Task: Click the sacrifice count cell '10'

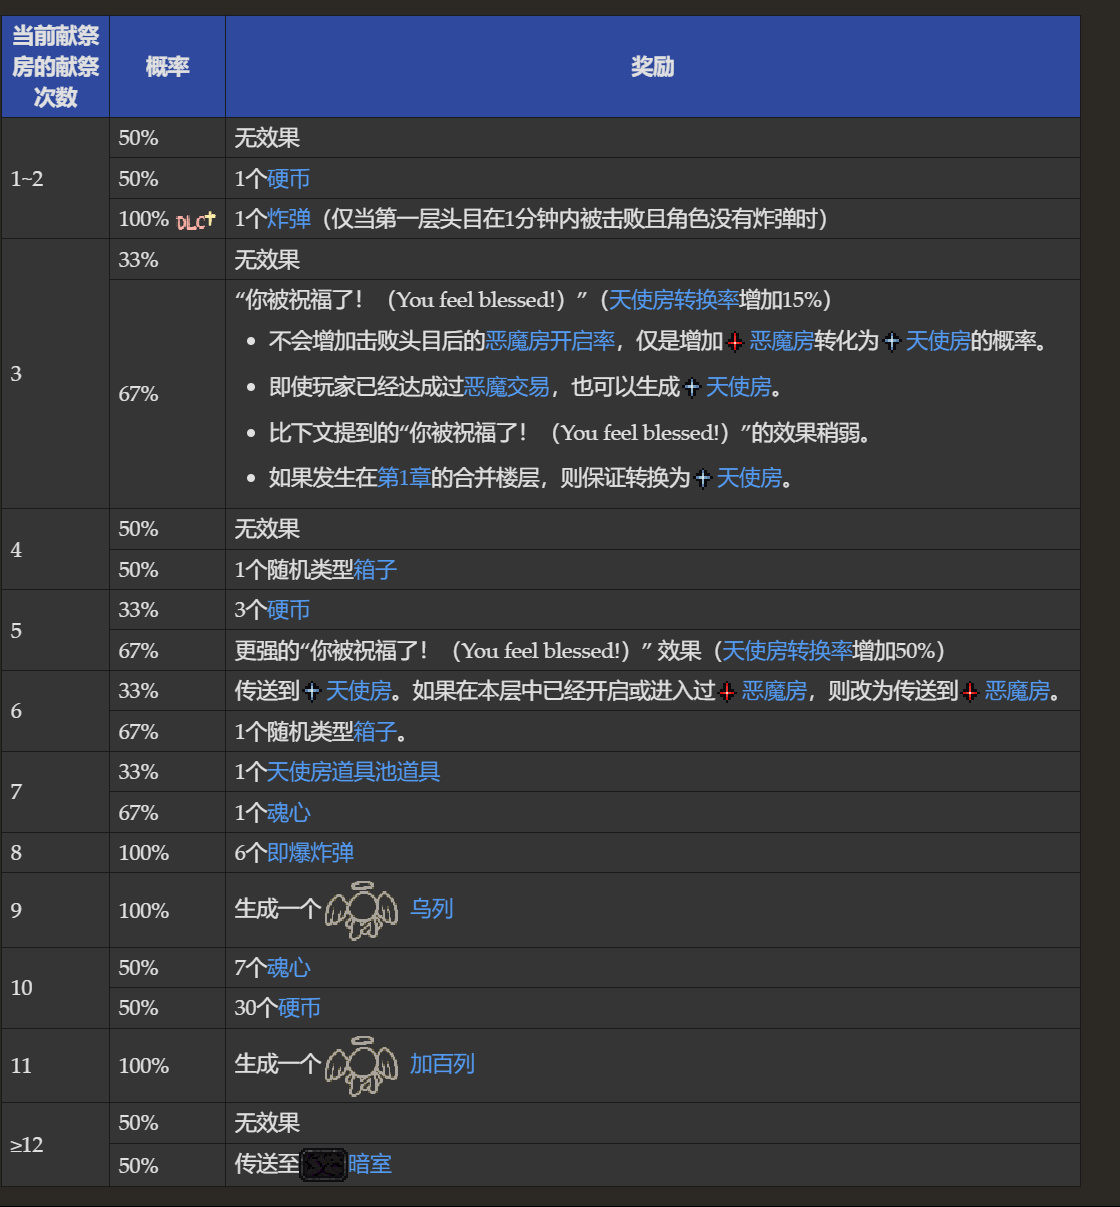Action: coord(56,988)
